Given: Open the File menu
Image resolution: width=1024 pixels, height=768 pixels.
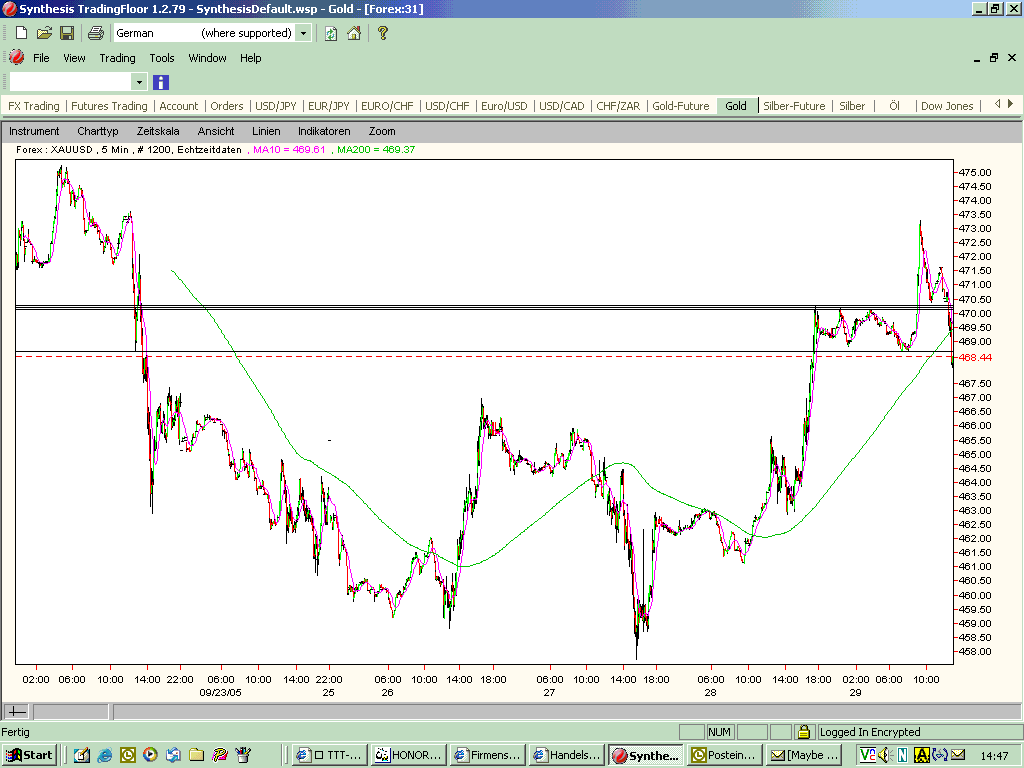Looking at the screenshot, I should (41, 58).
